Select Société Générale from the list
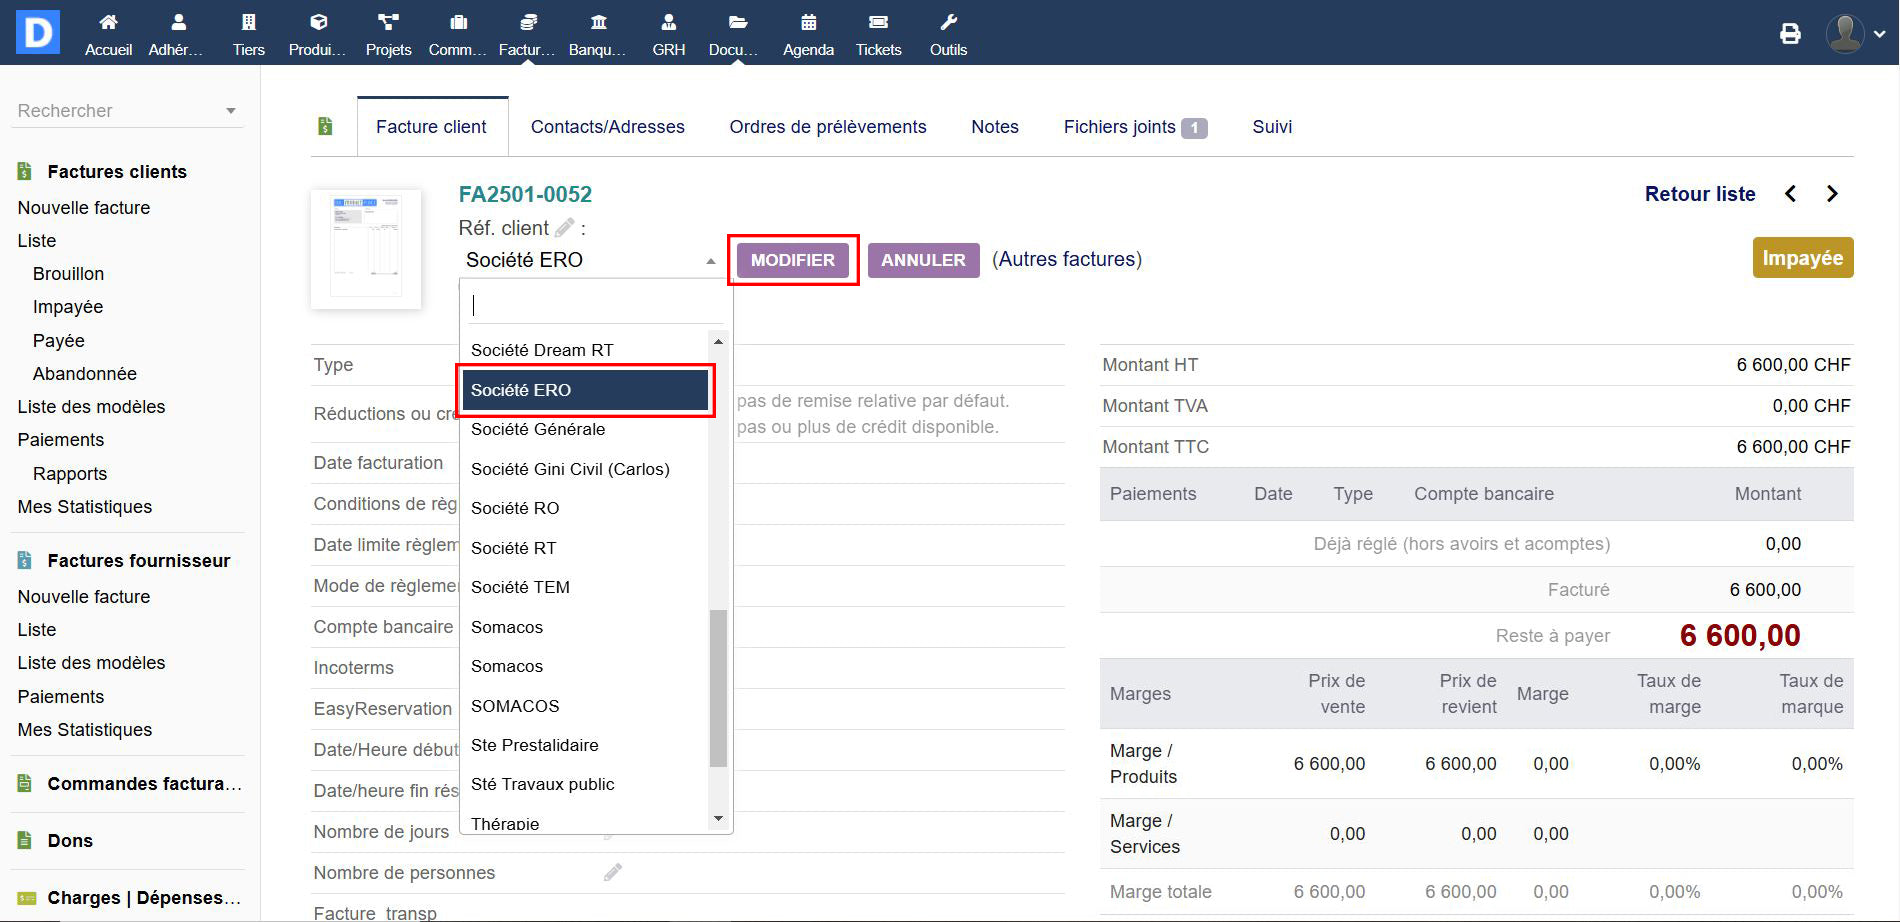The width and height of the screenshot is (1900, 922). pyautogui.click(x=538, y=429)
